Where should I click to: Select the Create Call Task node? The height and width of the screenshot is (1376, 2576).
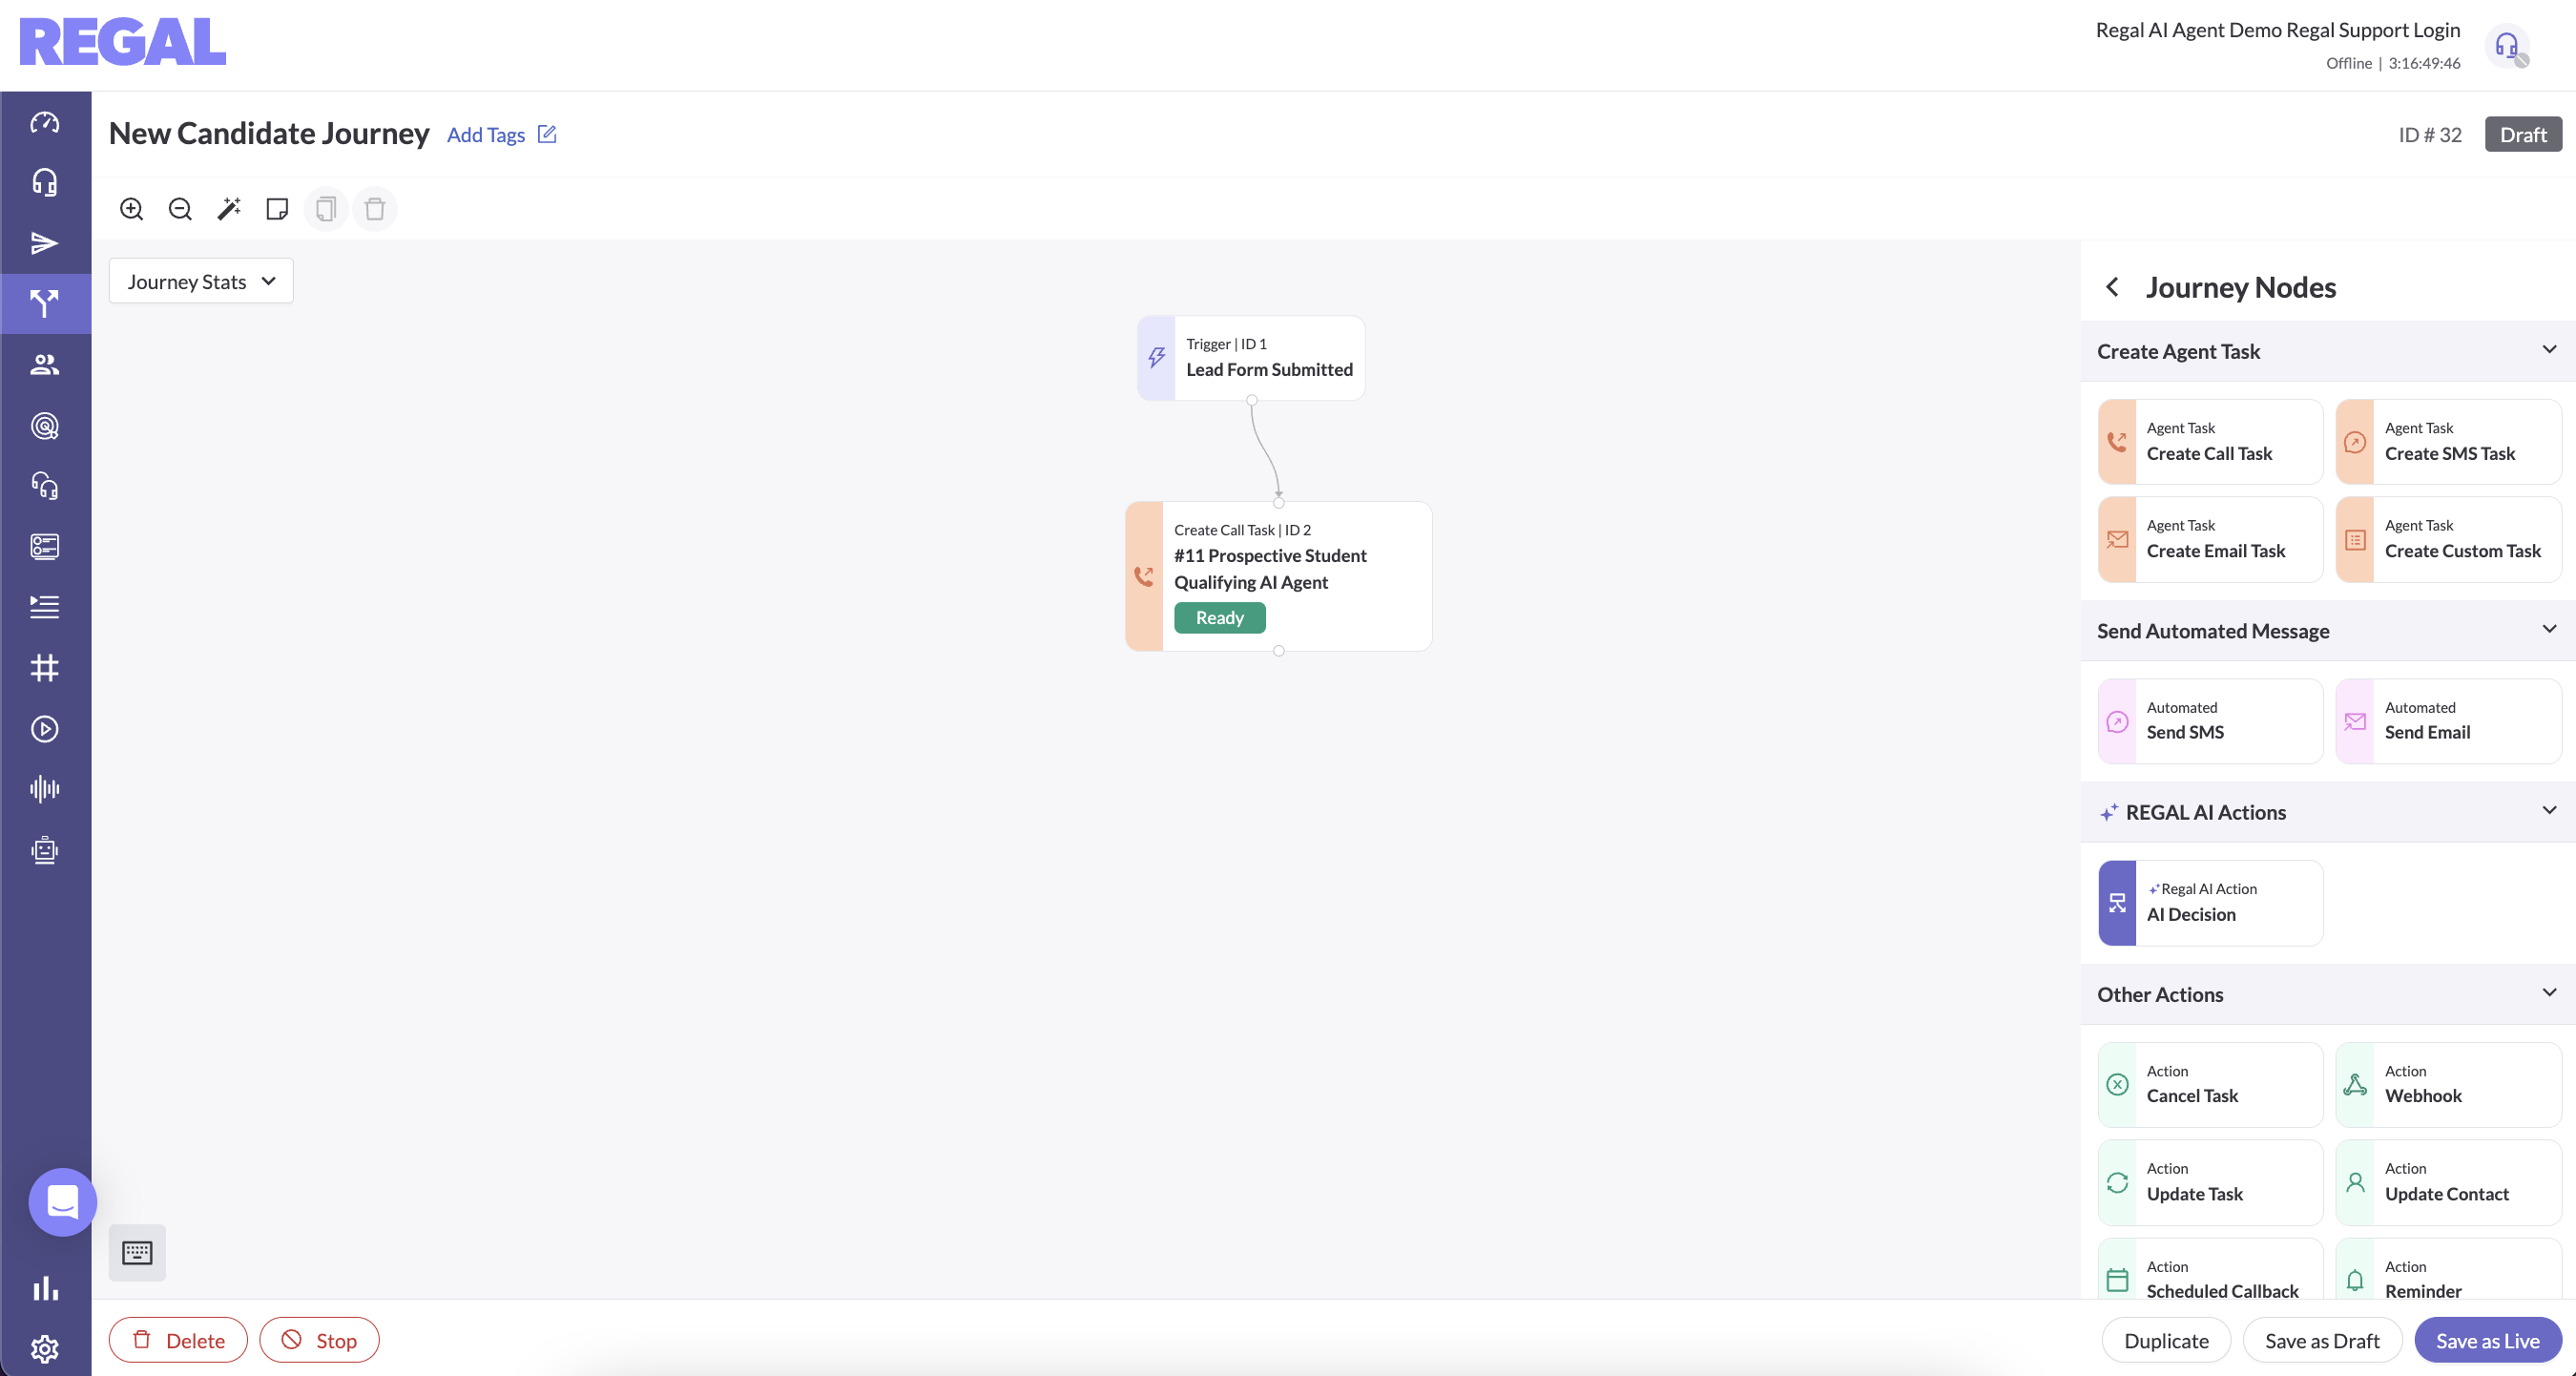click(x=2210, y=442)
